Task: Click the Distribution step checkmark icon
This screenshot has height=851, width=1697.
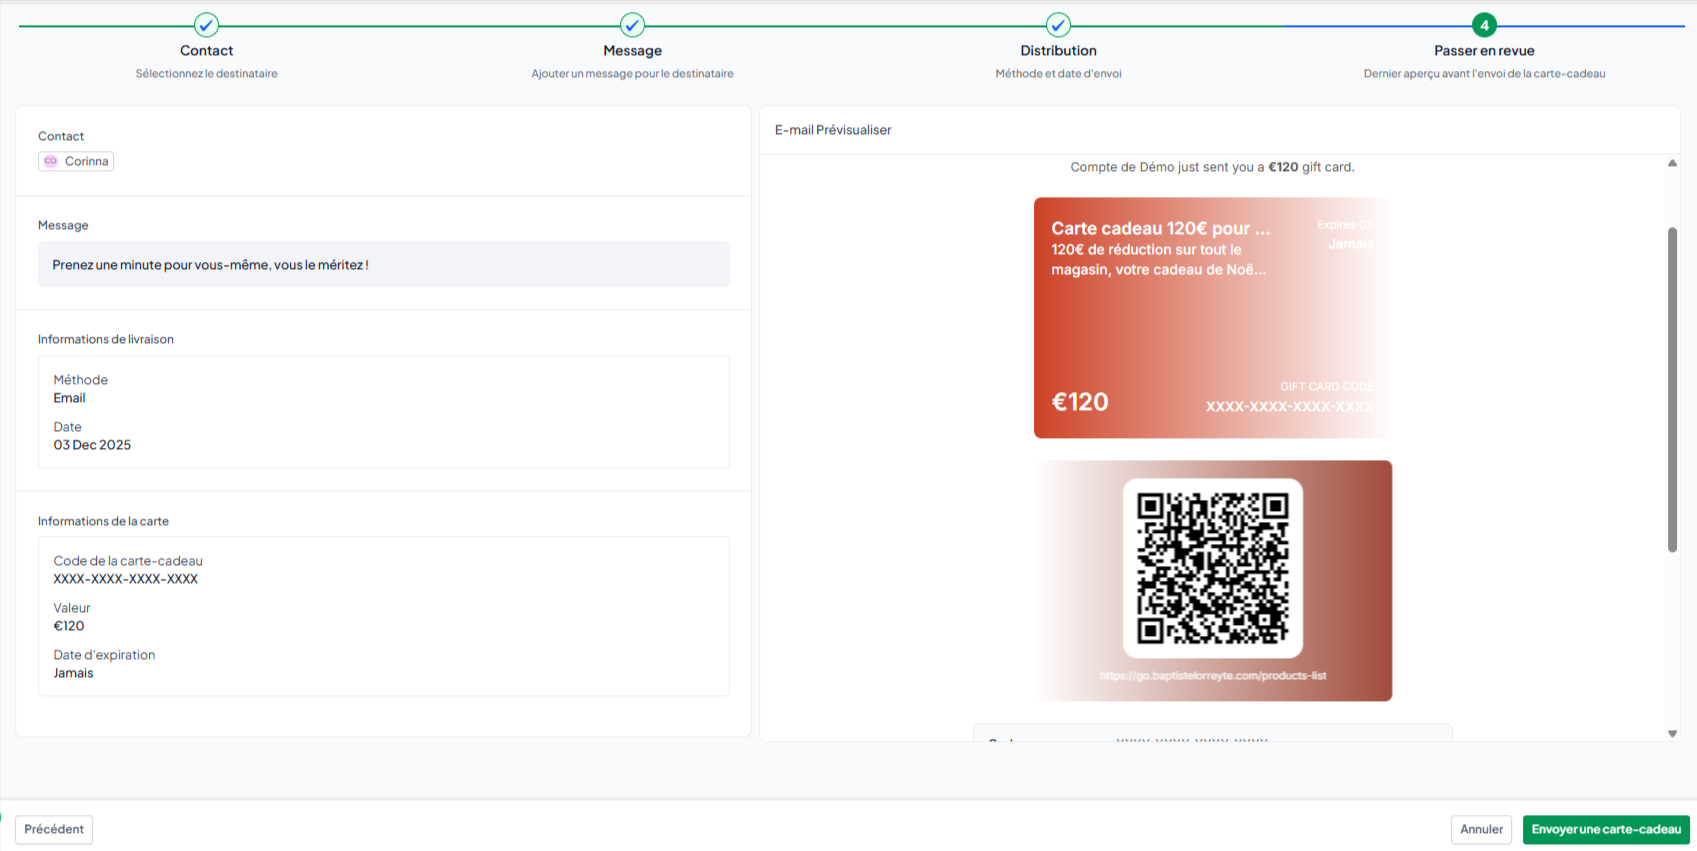Action: coord(1058,25)
